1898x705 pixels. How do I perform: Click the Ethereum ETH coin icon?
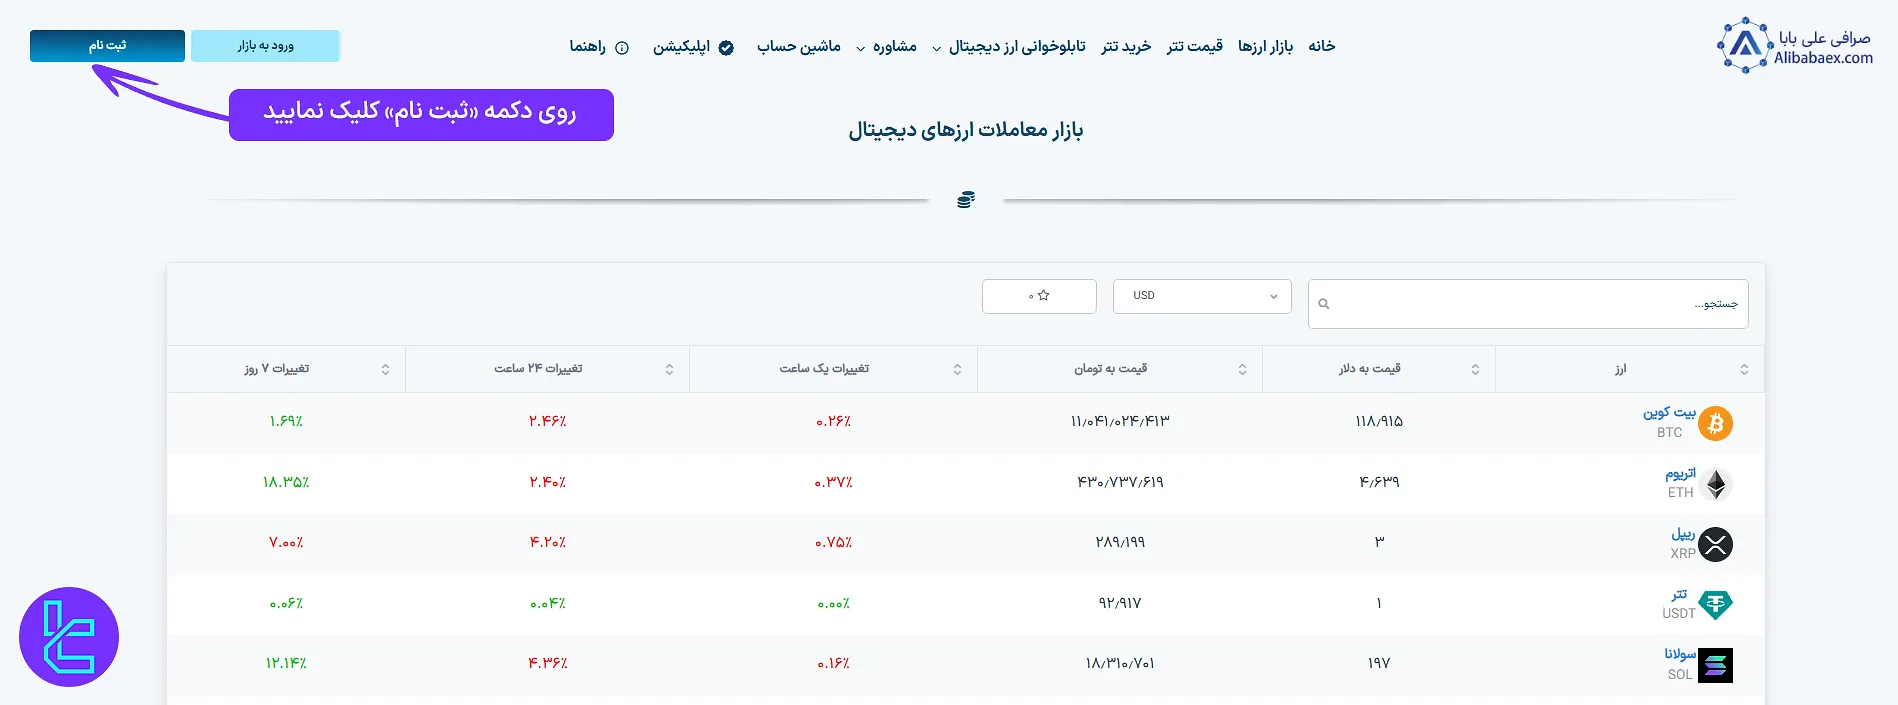(1716, 484)
